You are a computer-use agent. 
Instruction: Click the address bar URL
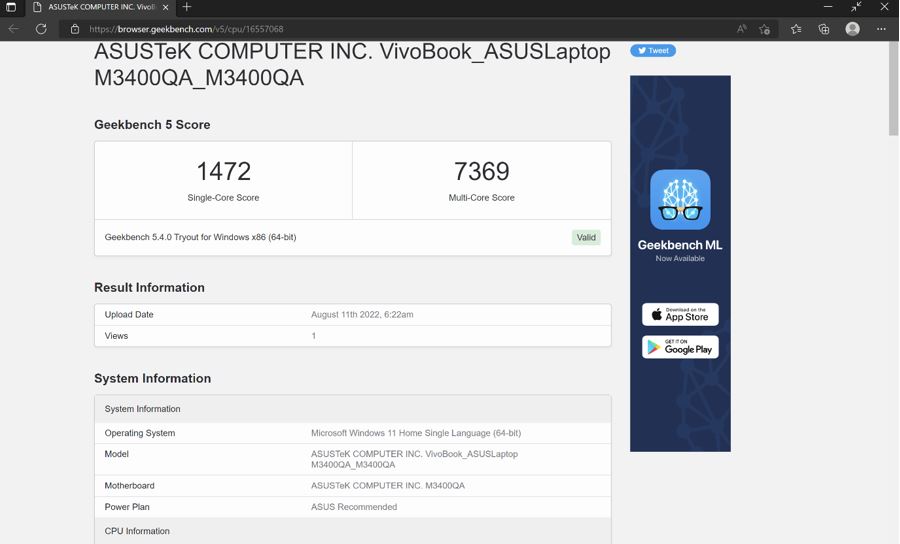click(x=186, y=29)
